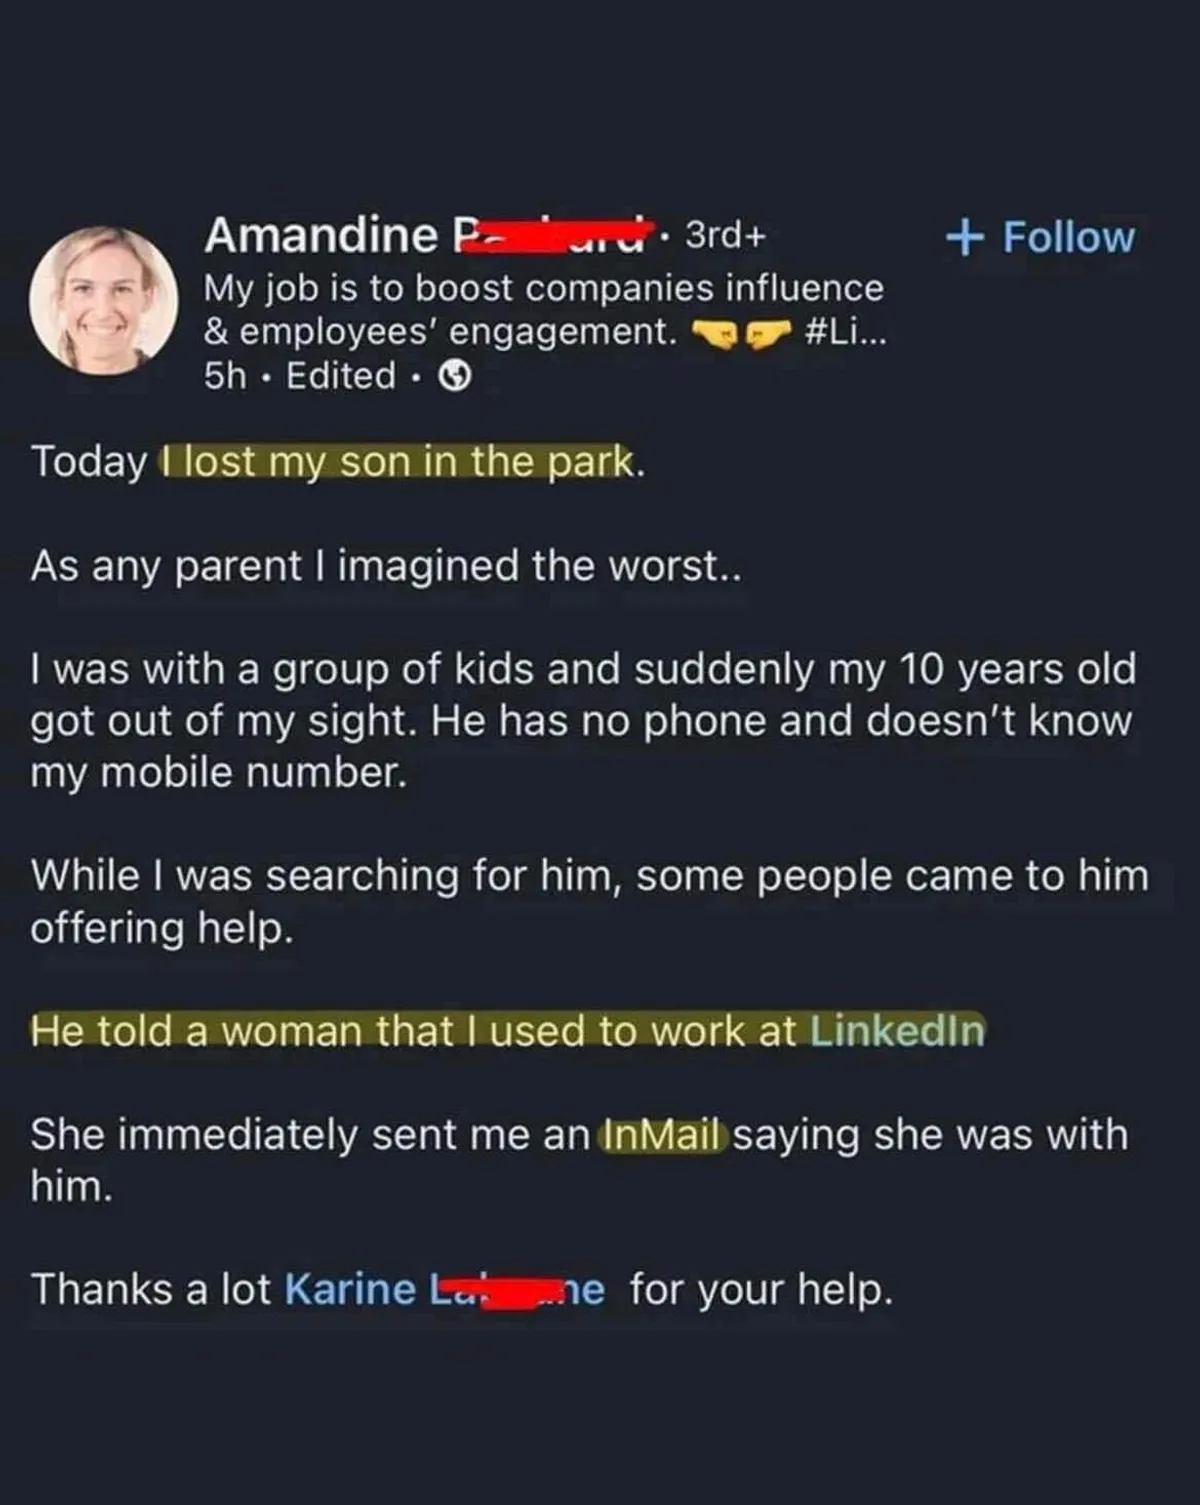Click the Edited label under headline

pos(341,377)
